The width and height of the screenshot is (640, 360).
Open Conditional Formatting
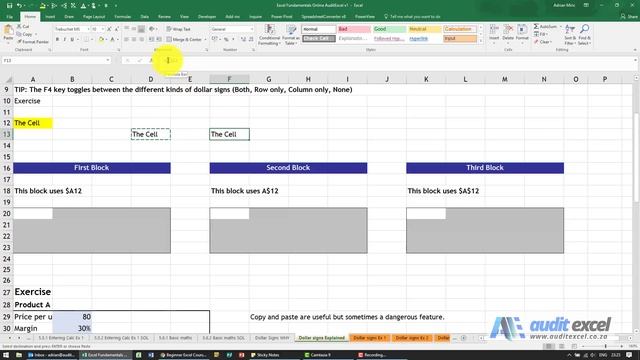[x=269, y=35]
